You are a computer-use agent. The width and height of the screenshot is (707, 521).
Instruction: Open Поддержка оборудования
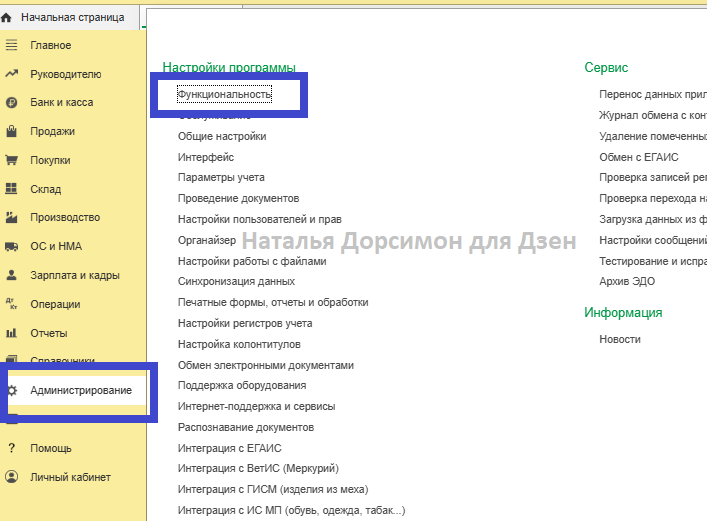242,386
